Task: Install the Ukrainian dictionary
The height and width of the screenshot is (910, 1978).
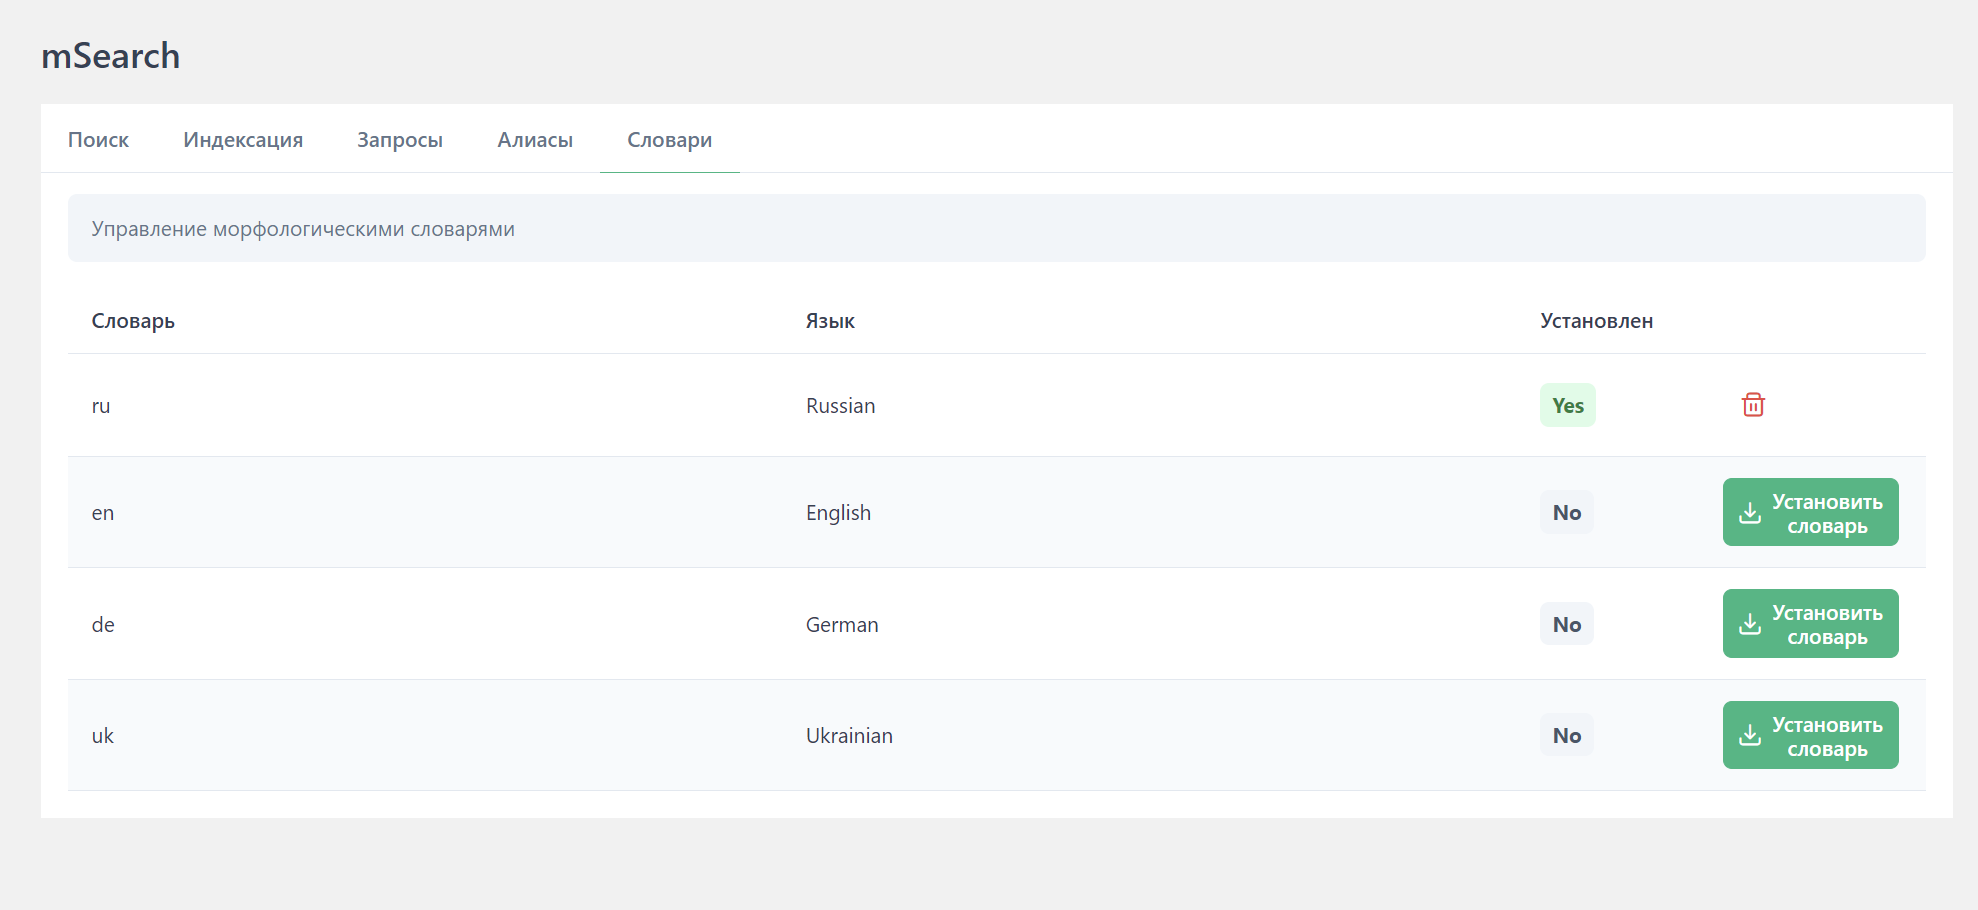Action: click(1810, 736)
